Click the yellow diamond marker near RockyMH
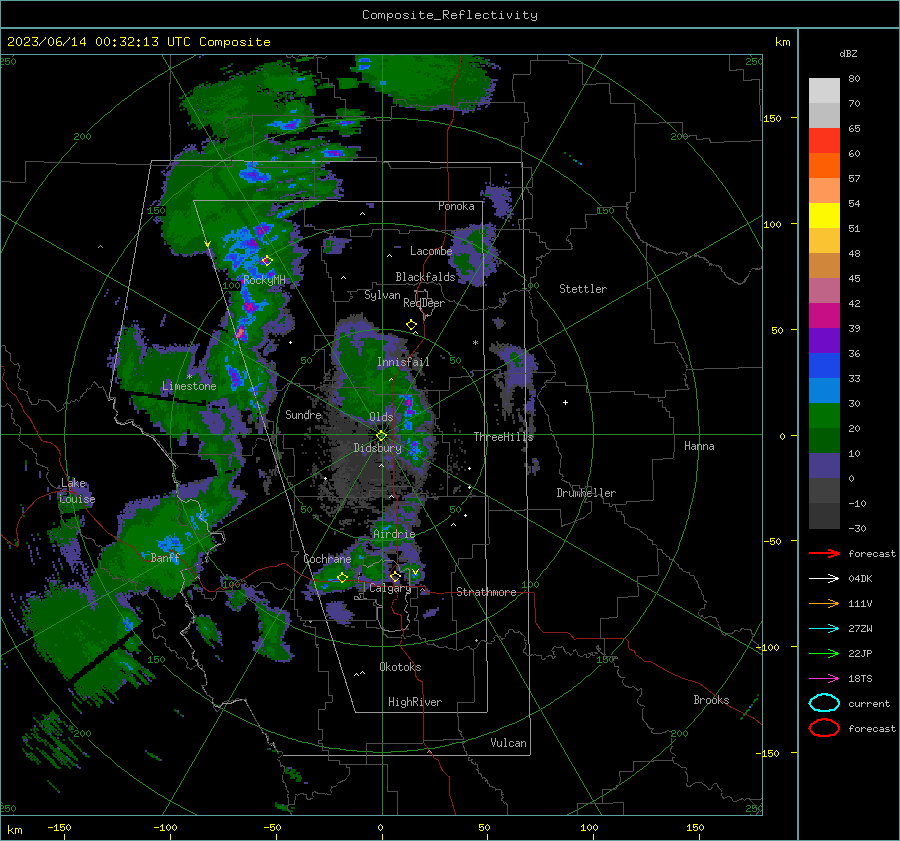Screen dimensions: 900x841 coord(266,261)
